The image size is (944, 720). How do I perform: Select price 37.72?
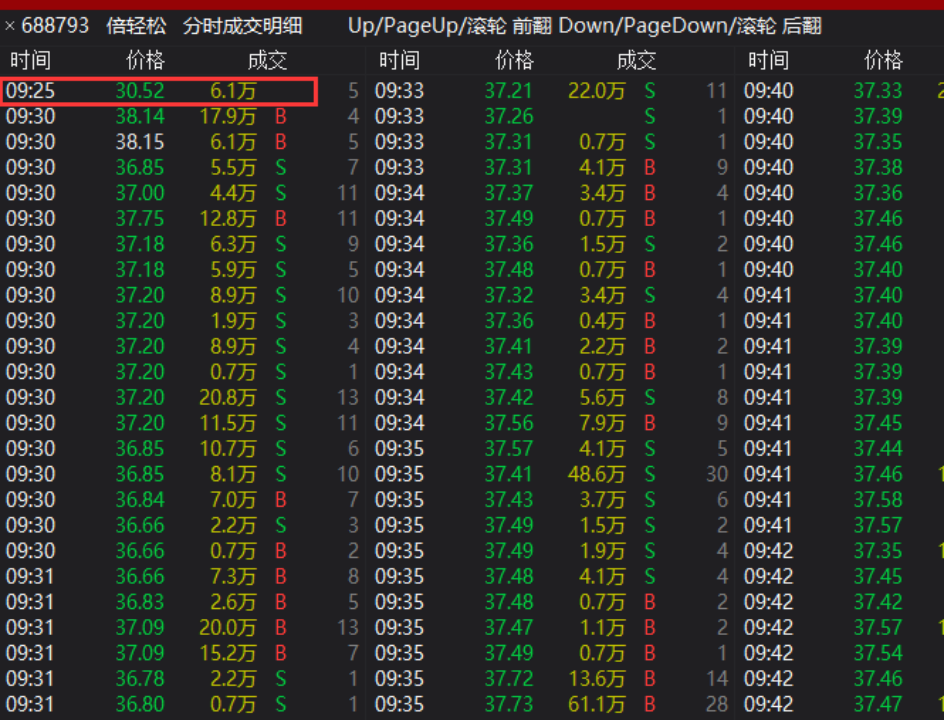[x=509, y=679]
